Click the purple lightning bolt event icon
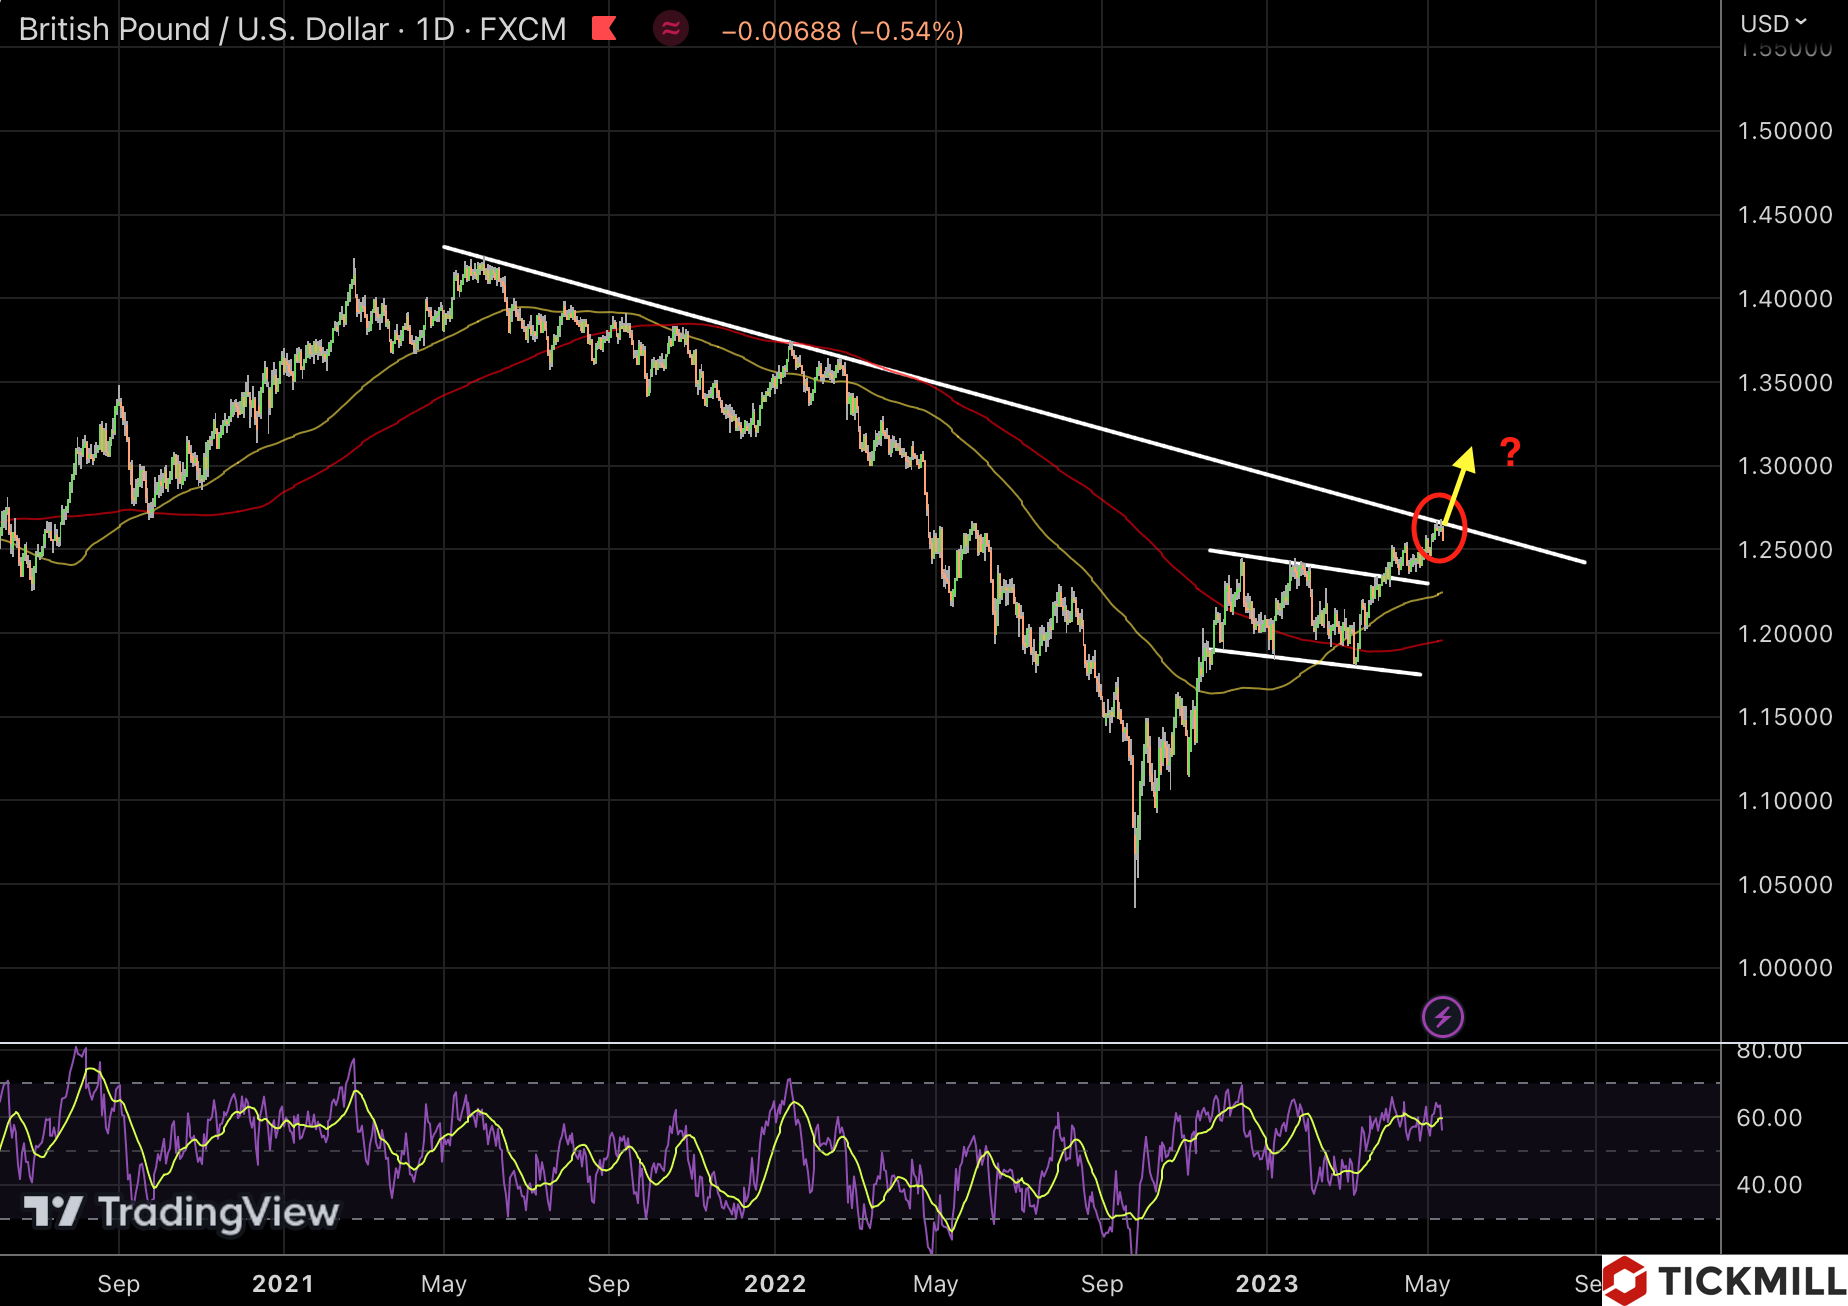Screen dimensions: 1848x1306 pos(1442,1018)
